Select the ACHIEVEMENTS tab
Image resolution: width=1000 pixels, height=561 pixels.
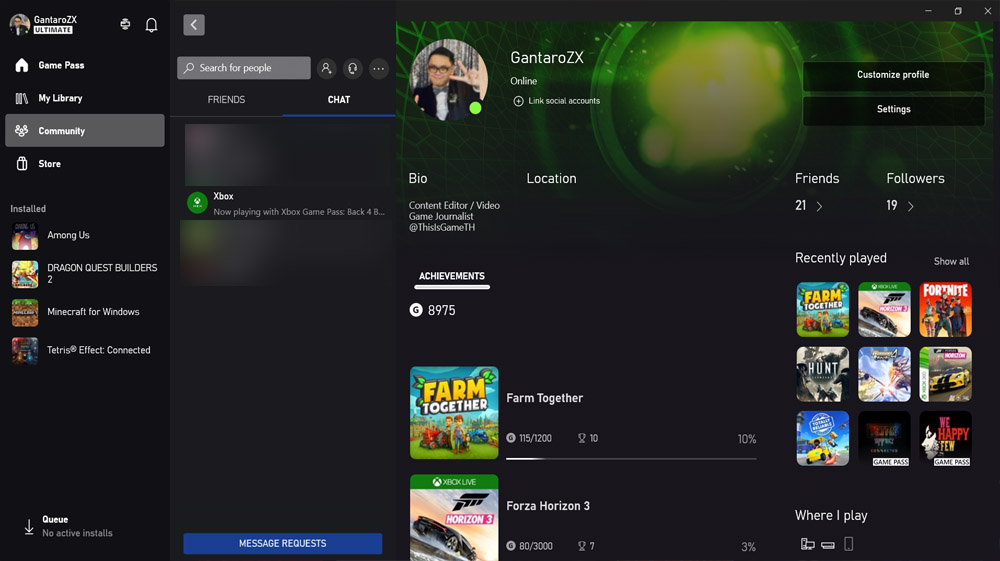[452, 276]
